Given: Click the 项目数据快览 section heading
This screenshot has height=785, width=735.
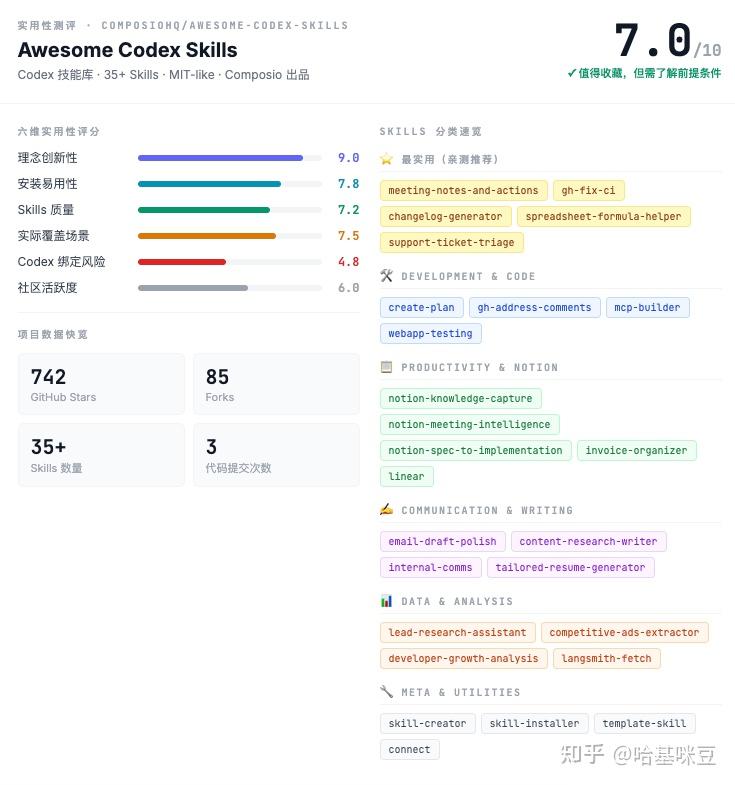Looking at the screenshot, I should [53, 334].
